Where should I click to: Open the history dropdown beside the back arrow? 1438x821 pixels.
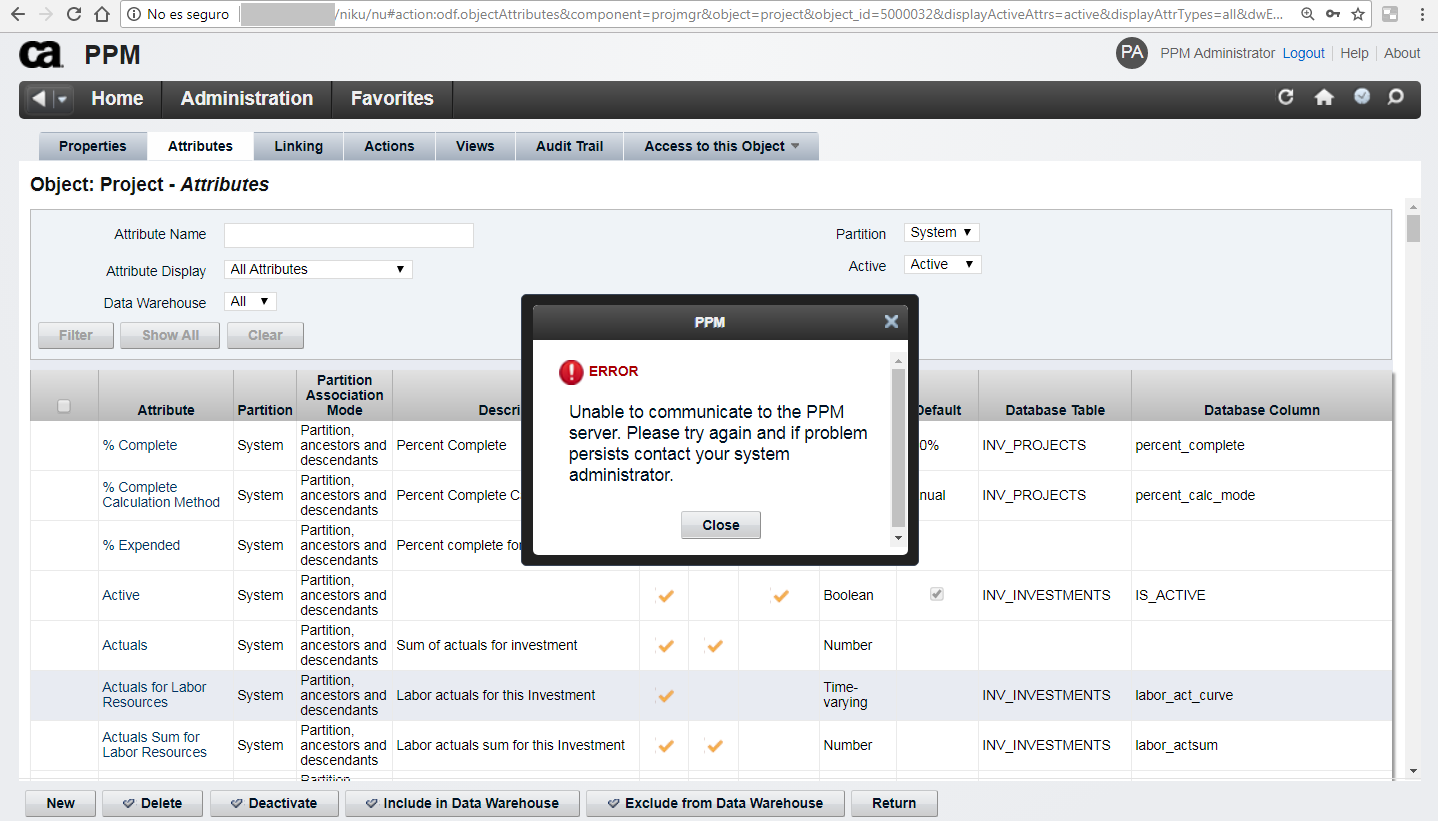[62, 99]
